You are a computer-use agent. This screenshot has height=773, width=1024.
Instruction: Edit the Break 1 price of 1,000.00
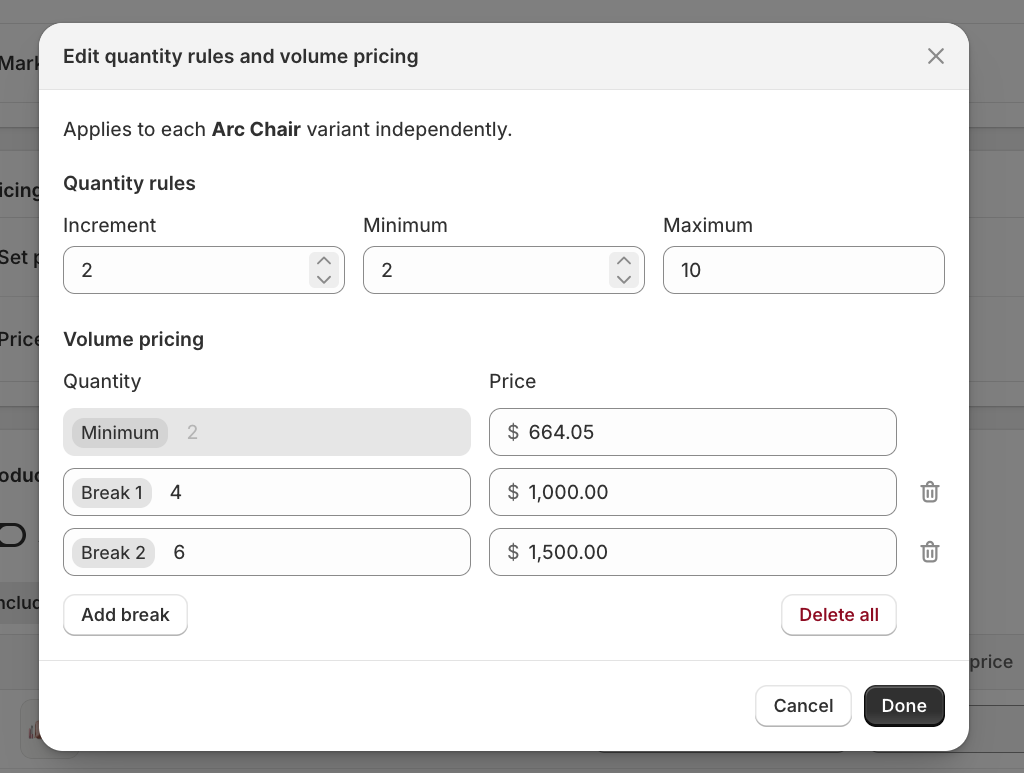(692, 492)
